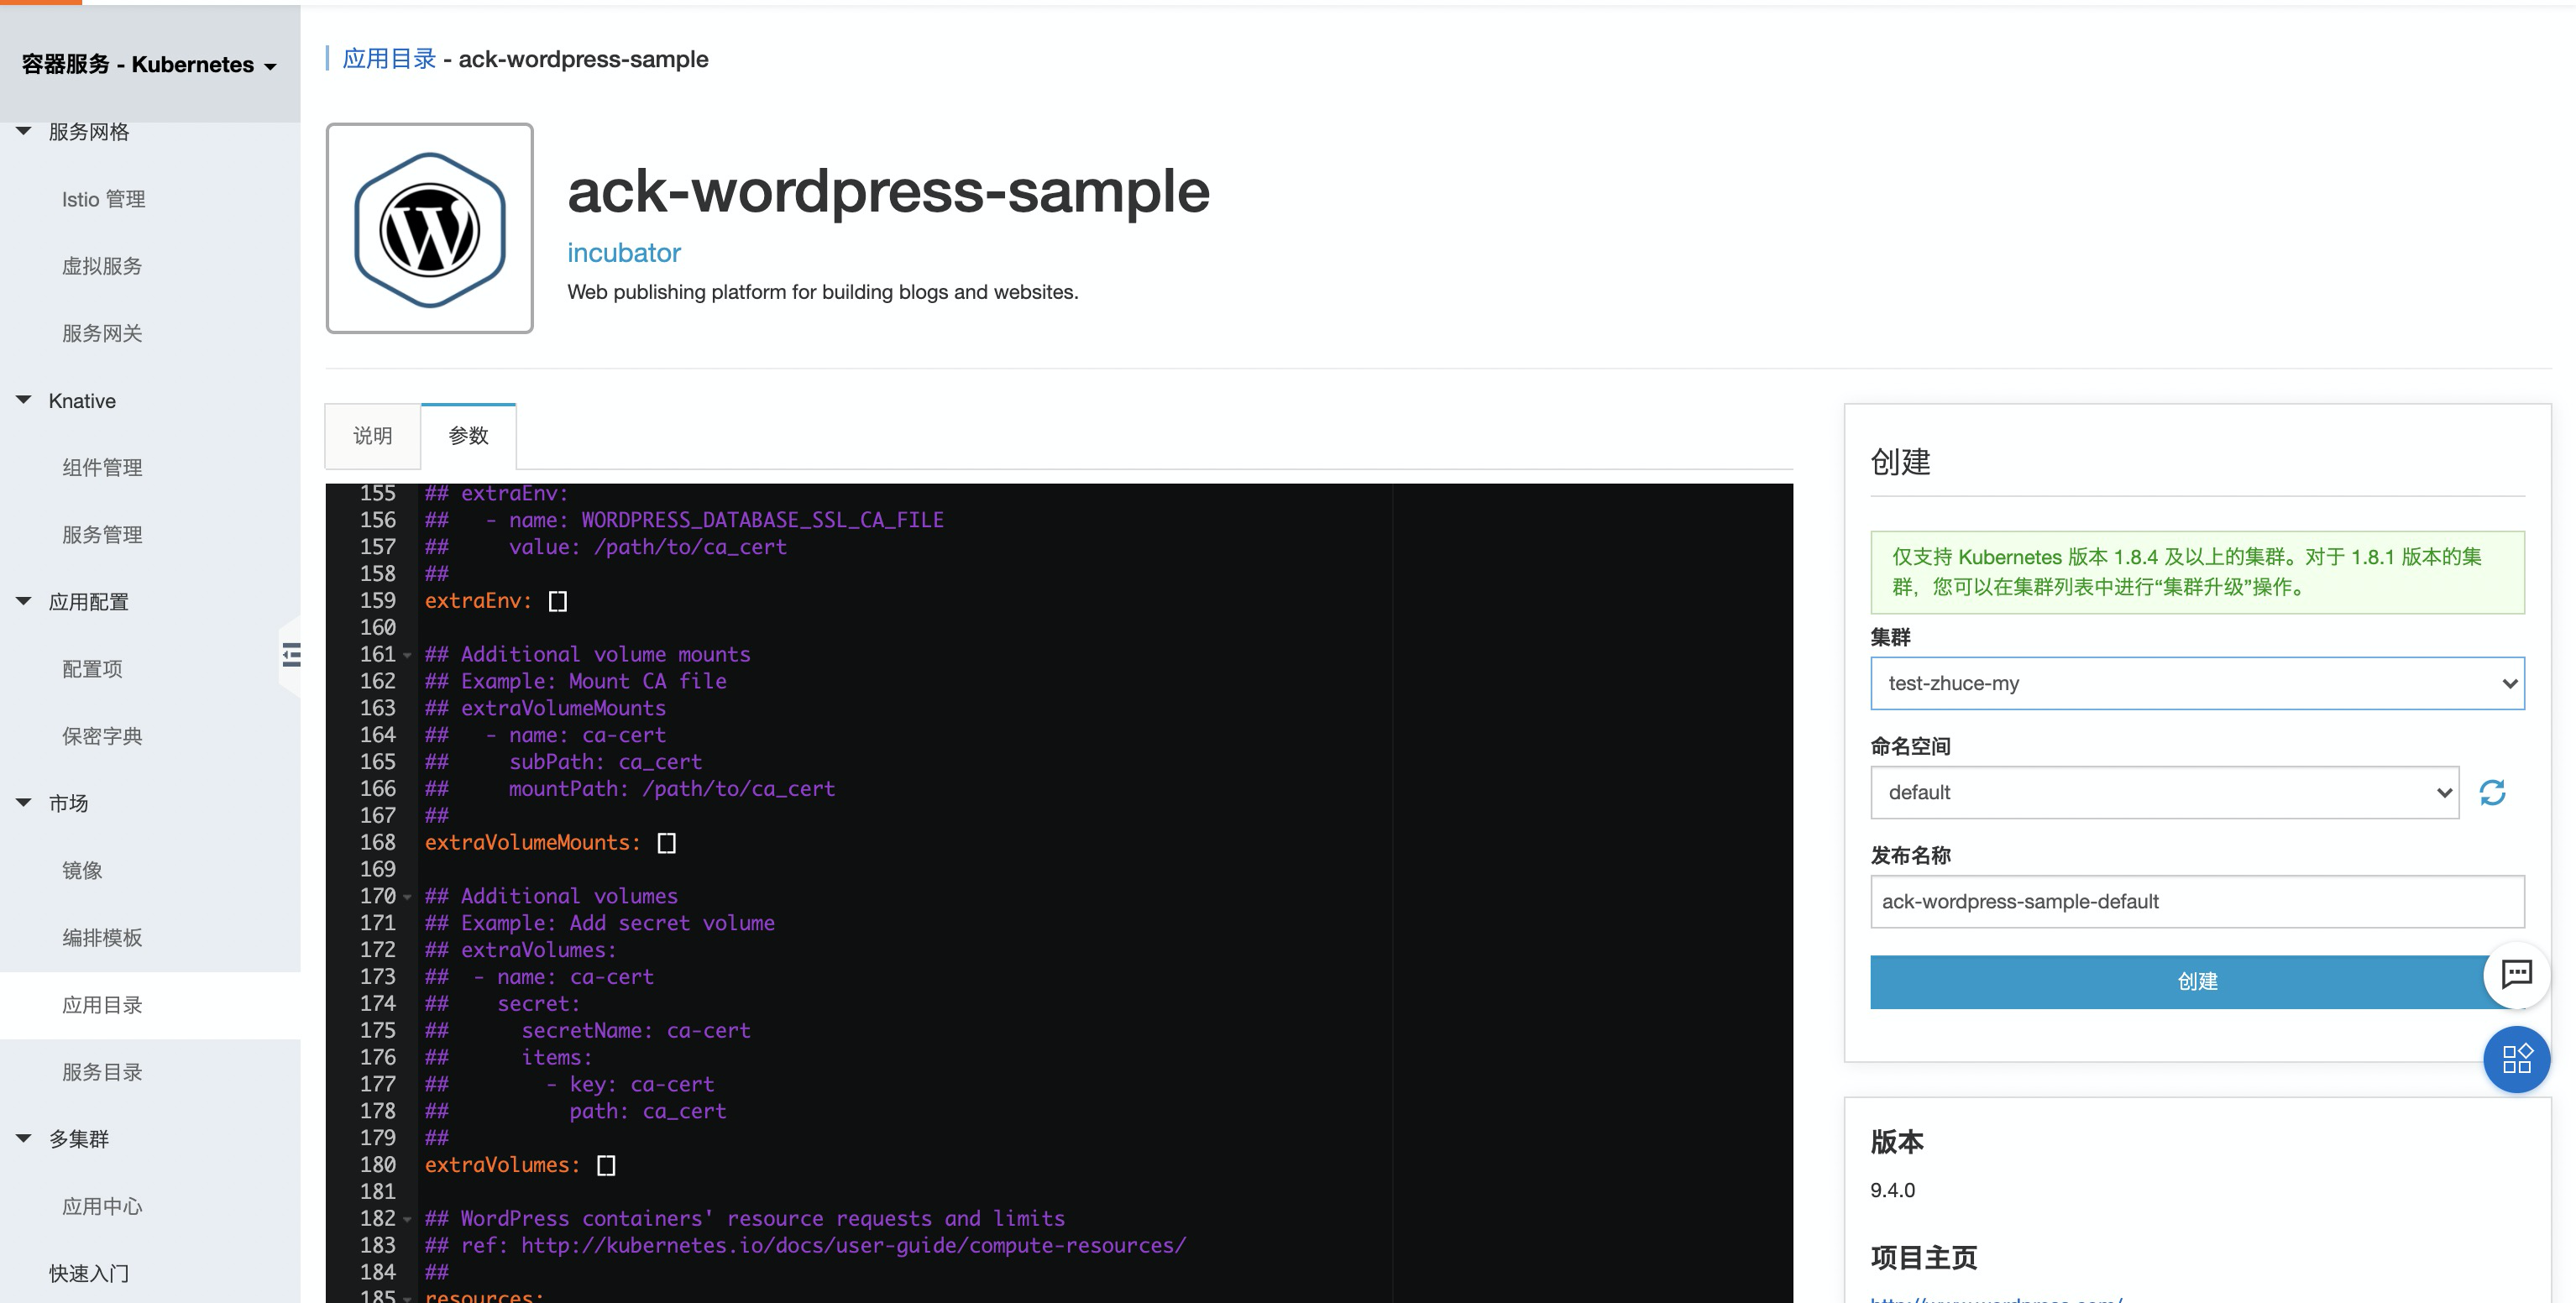The width and height of the screenshot is (2576, 1303).
Task: Open the chat feedback bubble icon
Action: click(2516, 974)
